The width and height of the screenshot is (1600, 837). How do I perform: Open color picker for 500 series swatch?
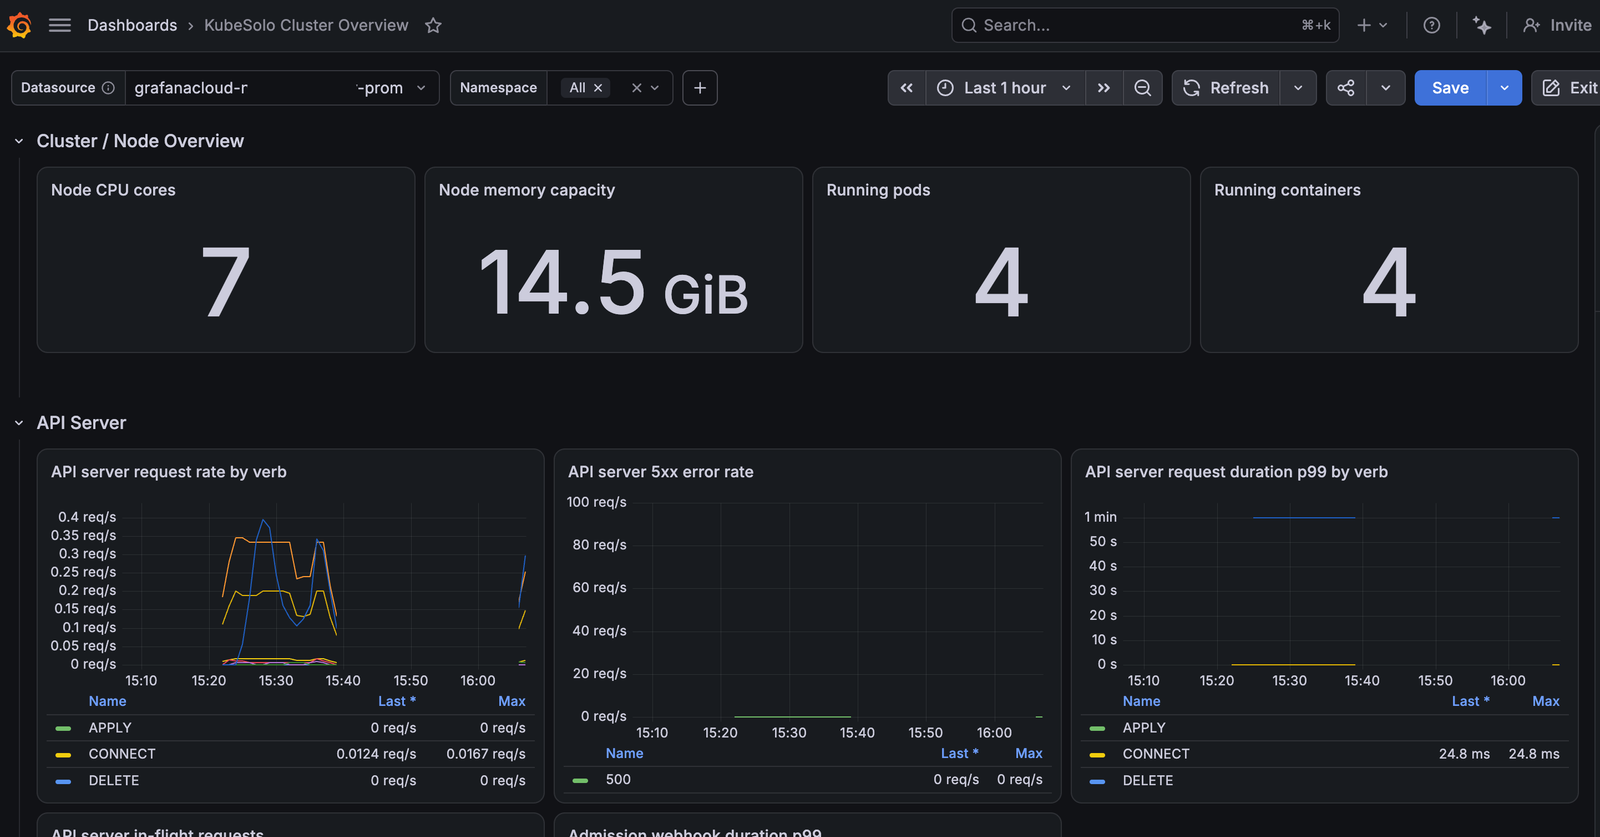click(580, 780)
